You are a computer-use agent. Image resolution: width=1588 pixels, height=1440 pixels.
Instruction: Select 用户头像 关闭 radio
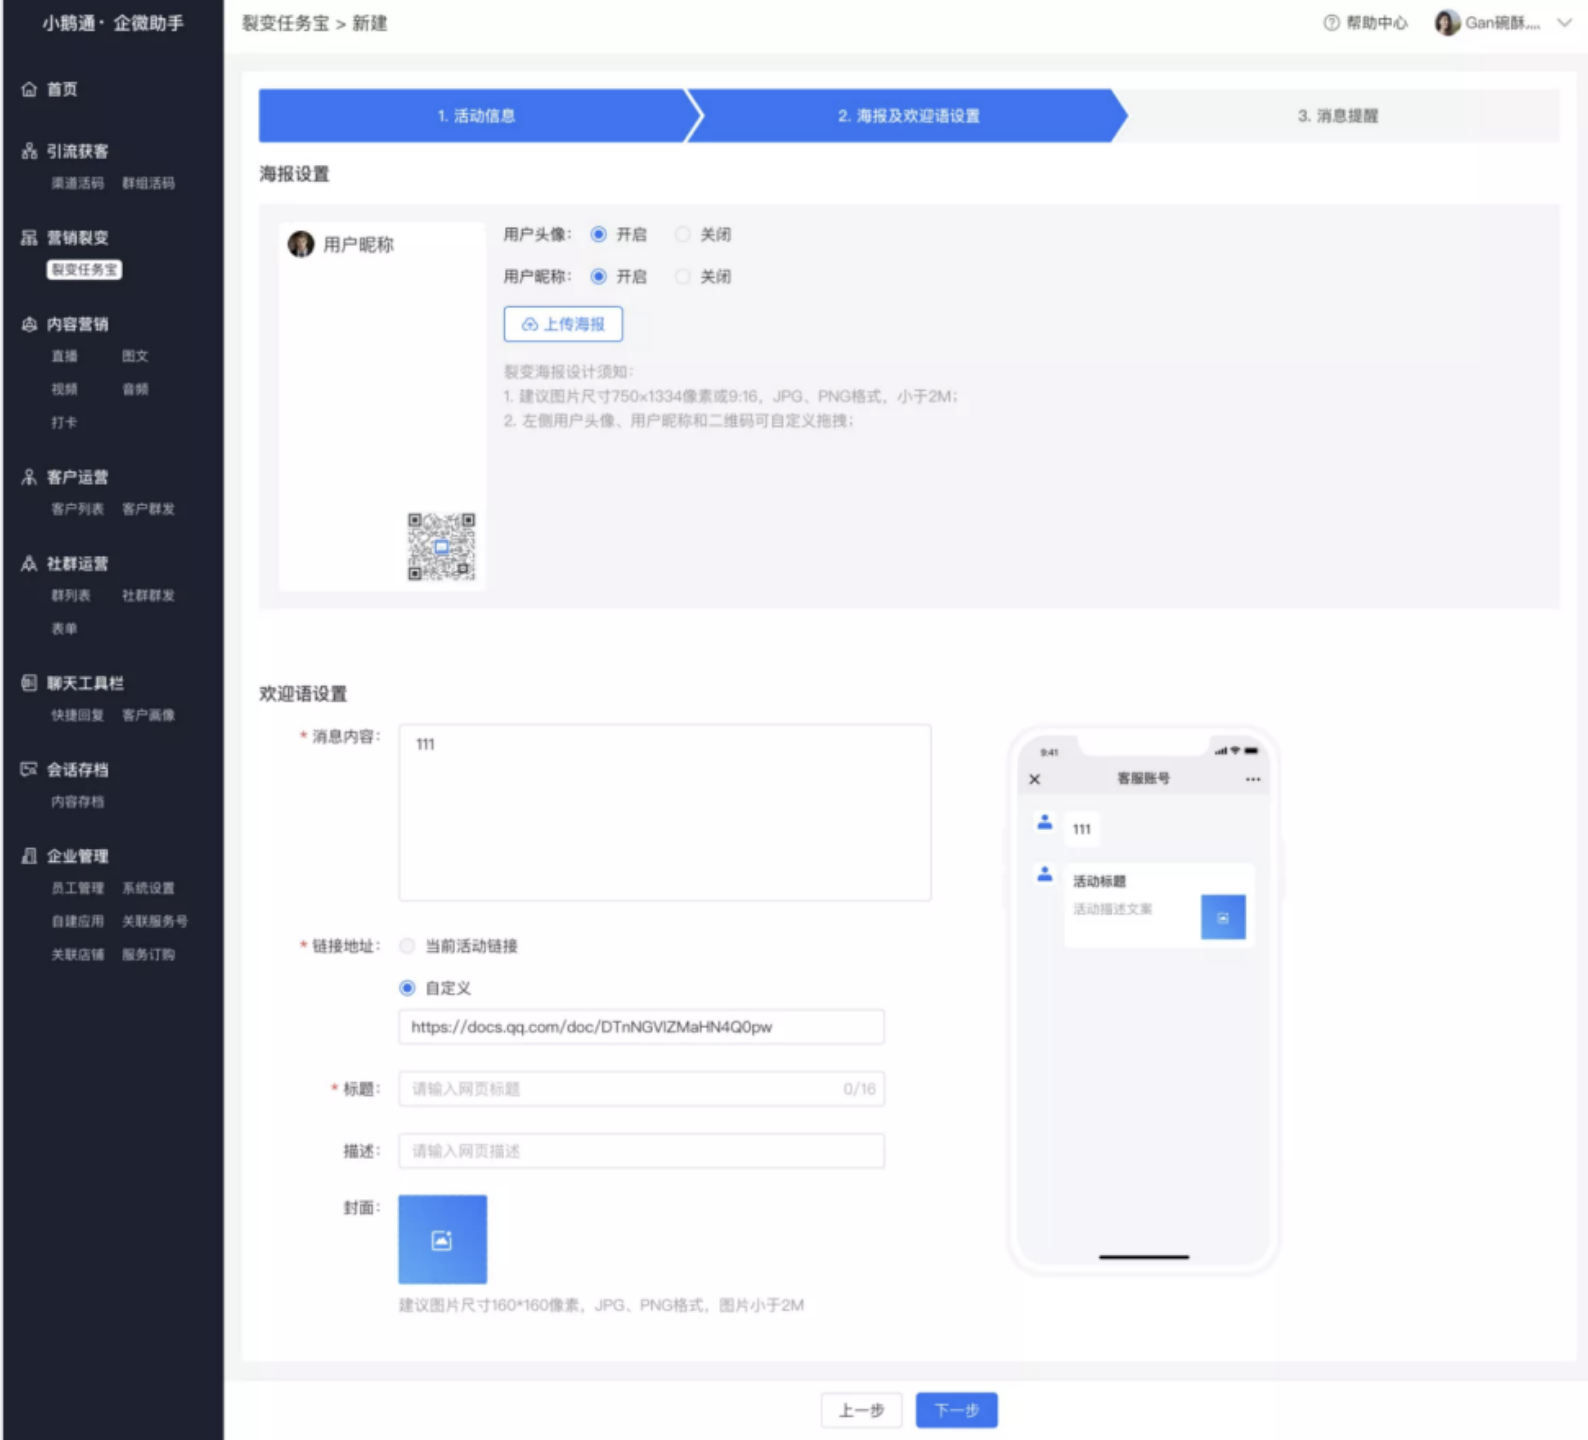[682, 234]
